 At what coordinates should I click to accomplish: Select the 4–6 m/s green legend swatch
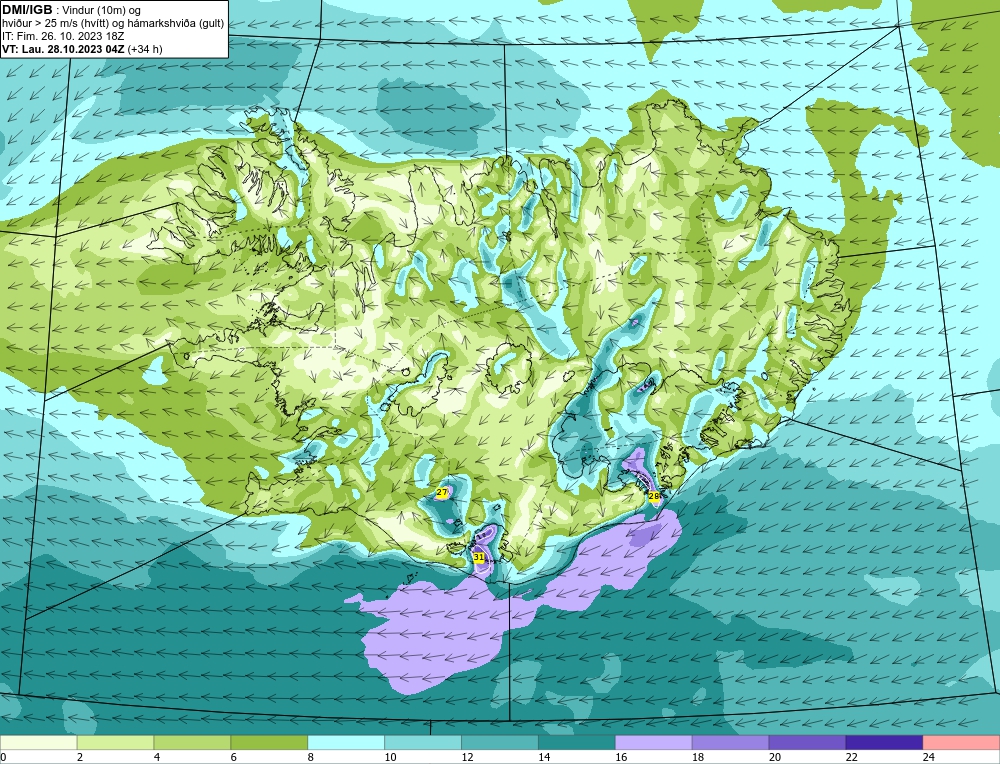tap(193, 742)
